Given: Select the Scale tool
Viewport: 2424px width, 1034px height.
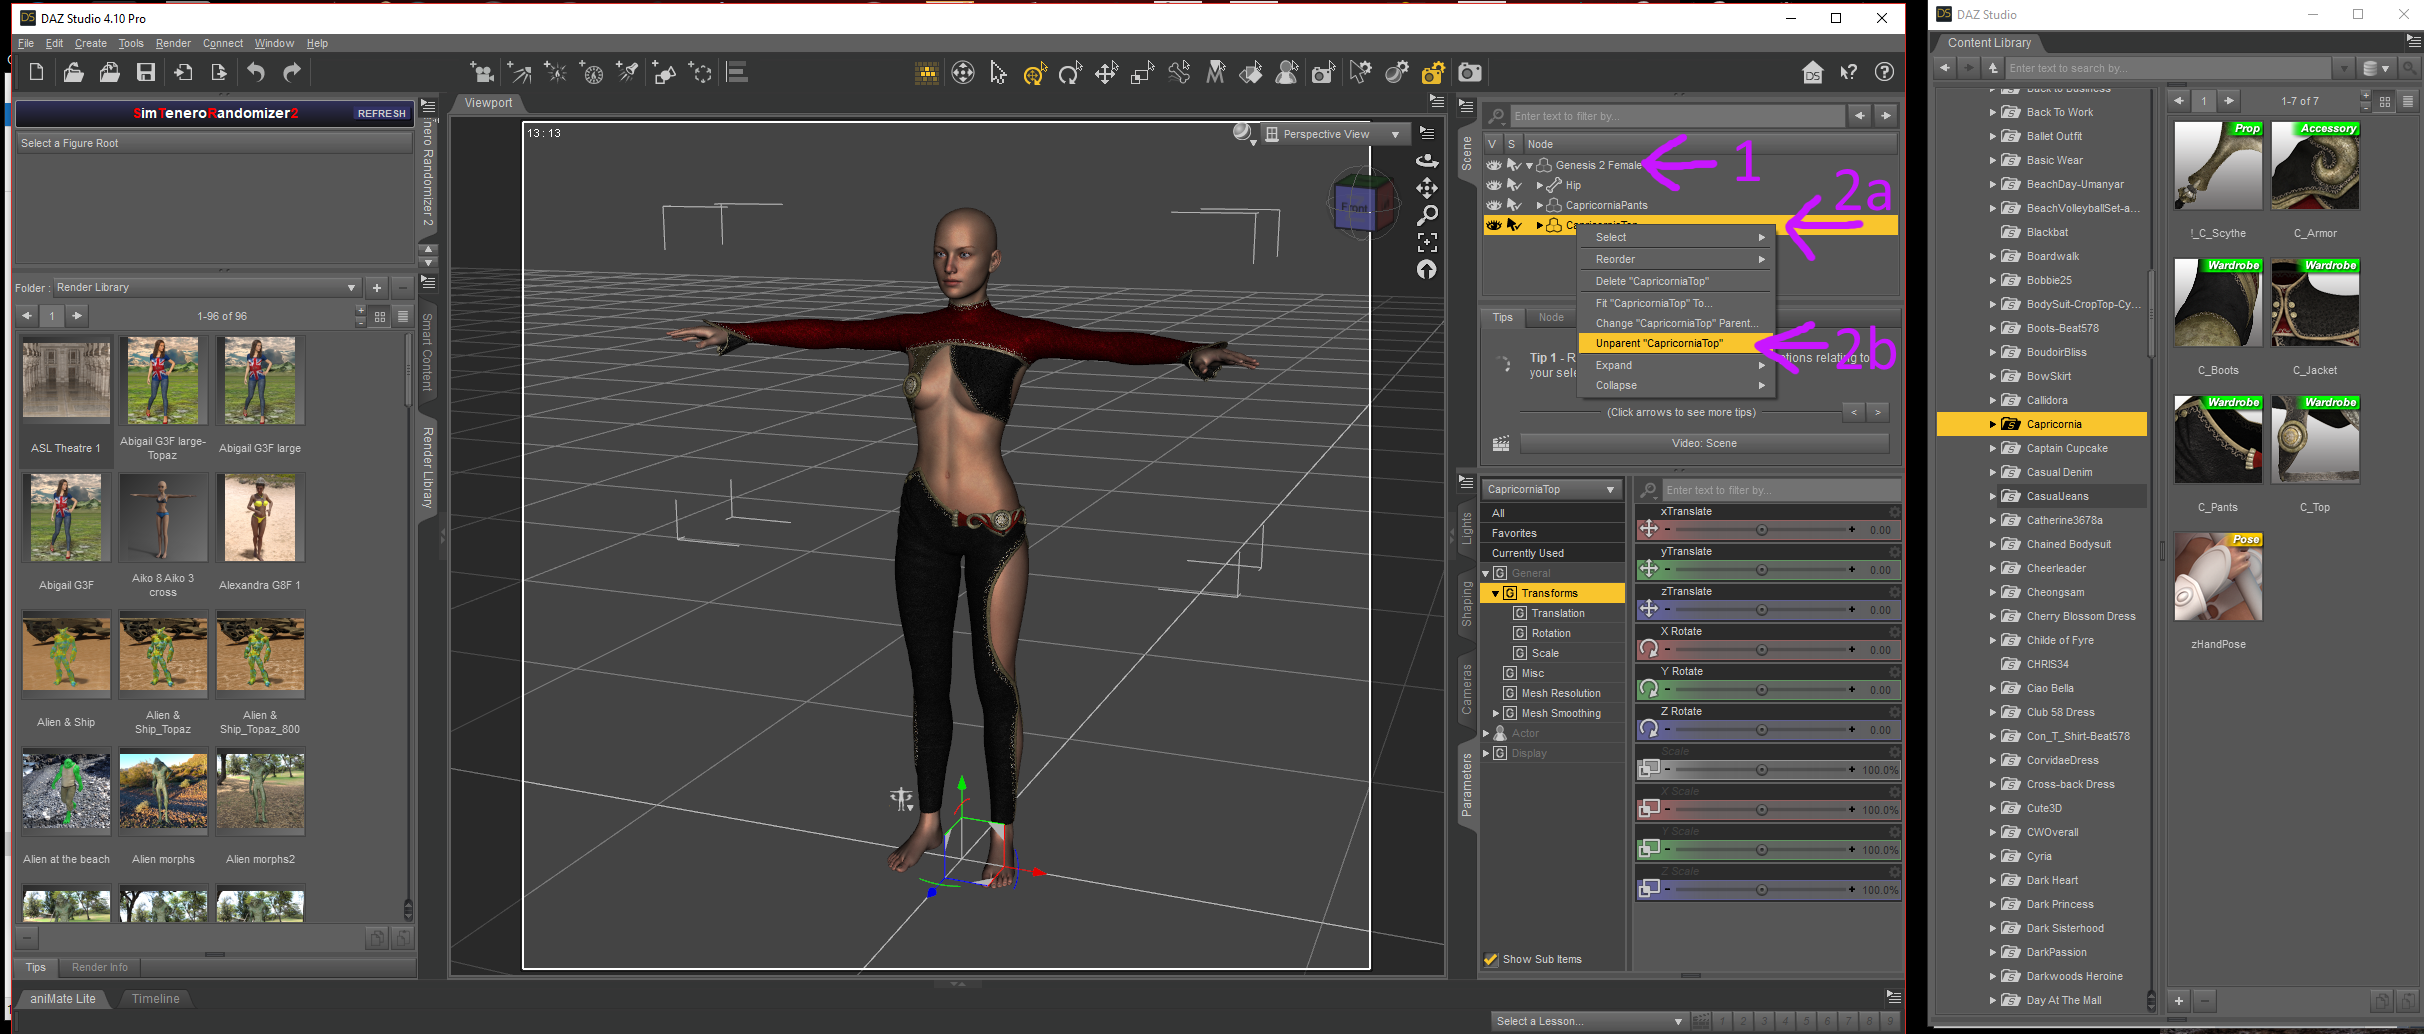Looking at the screenshot, I should point(1142,72).
